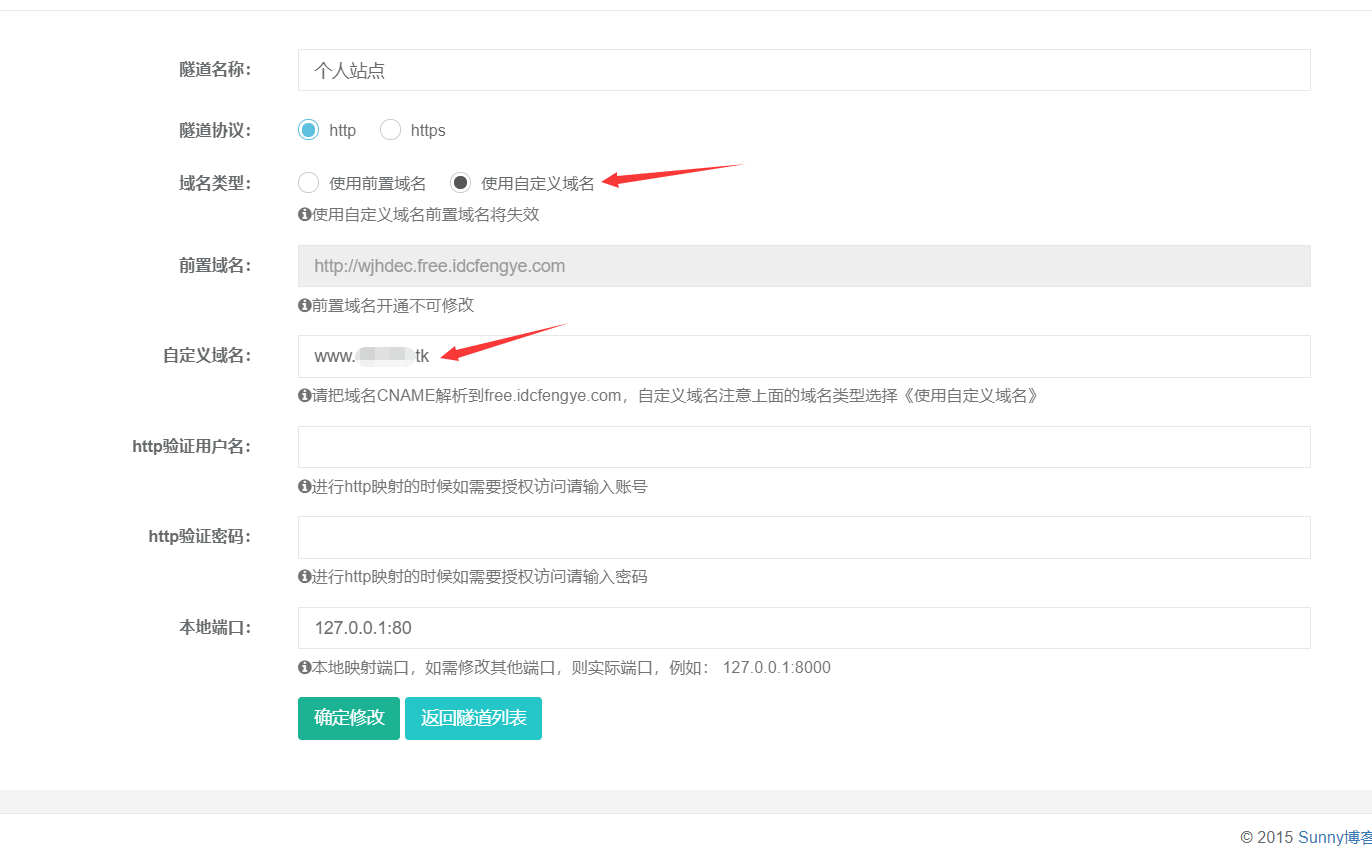Click the disabled 前置域名 URL field
The image size is (1372, 849).
point(803,266)
